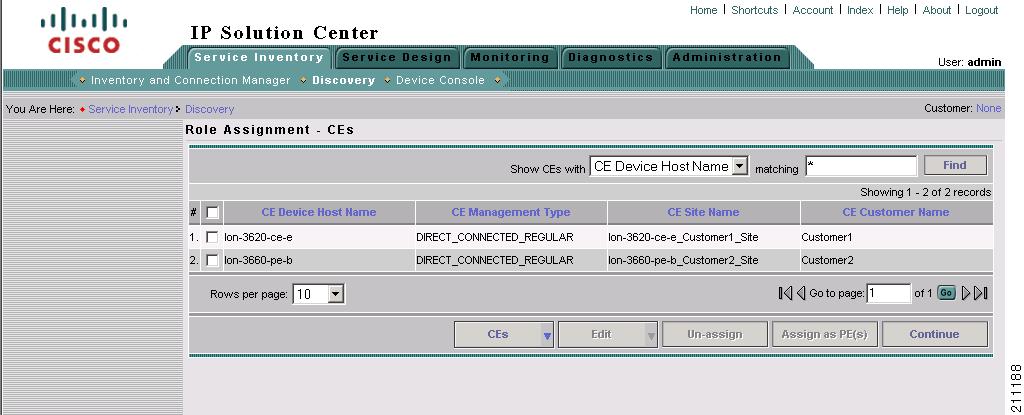This screenshot has height=415, width=1024.
Task: Open the Shortcuts link
Action: pyautogui.click(x=755, y=10)
